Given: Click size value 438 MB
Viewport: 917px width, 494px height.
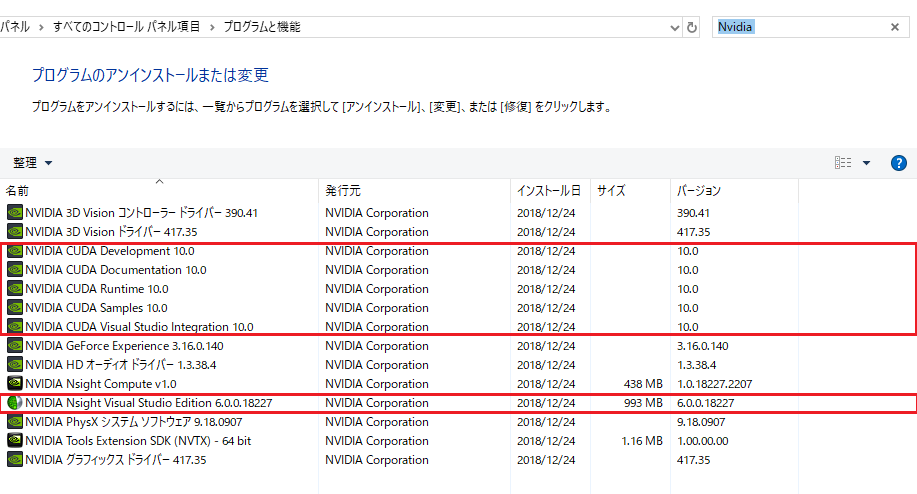Looking at the screenshot, I should point(643,384).
